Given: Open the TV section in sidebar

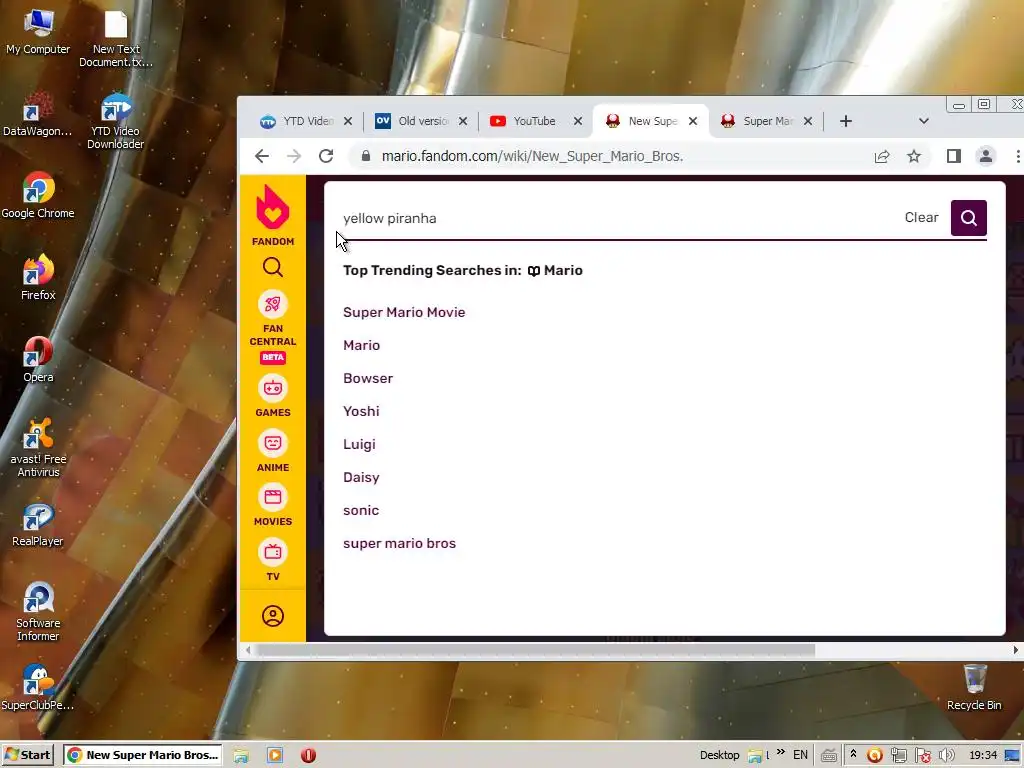Looking at the screenshot, I should pyautogui.click(x=272, y=560).
